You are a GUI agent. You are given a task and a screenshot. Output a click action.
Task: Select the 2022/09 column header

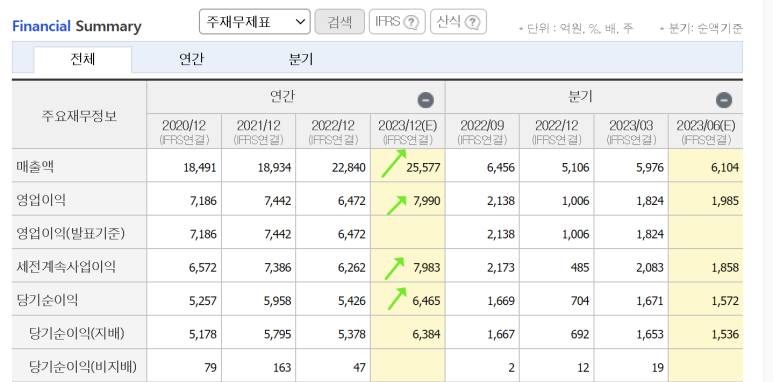[x=482, y=131]
